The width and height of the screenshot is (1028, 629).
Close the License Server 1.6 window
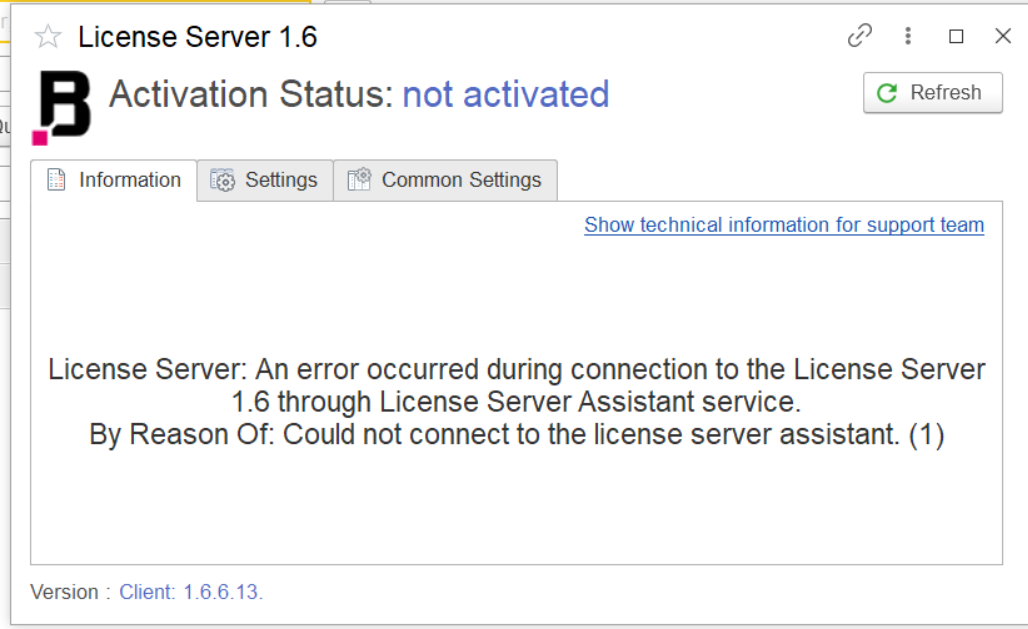tap(1003, 36)
